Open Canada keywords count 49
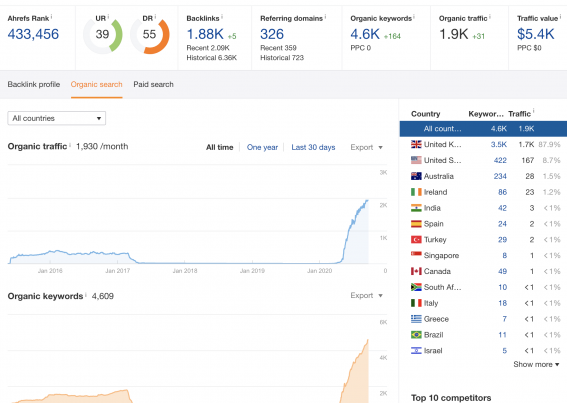This screenshot has height=403, width=567. click(x=503, y=271)
